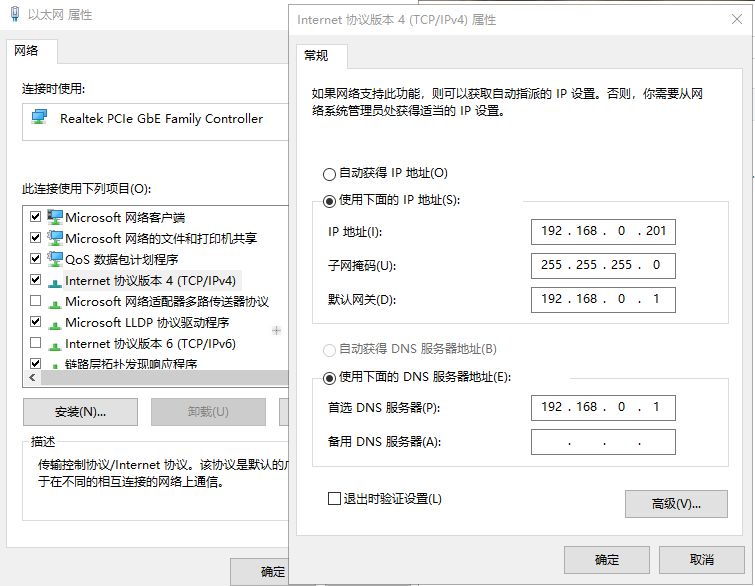The image size is (755, 586).
Task: Select 自动获得 IP 地址 radio option
Action: click(329, 173)
